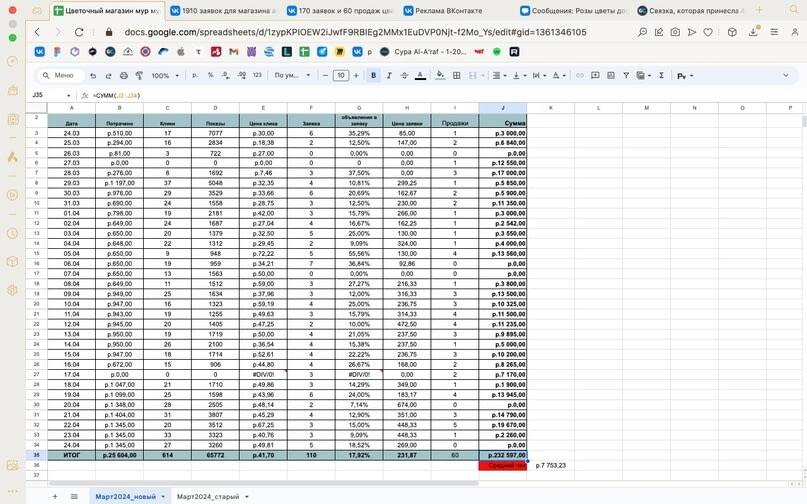Click the Print icon in toolbar
Image resolution: width=807 pixels, height=504 pixels.
(123, 75)
